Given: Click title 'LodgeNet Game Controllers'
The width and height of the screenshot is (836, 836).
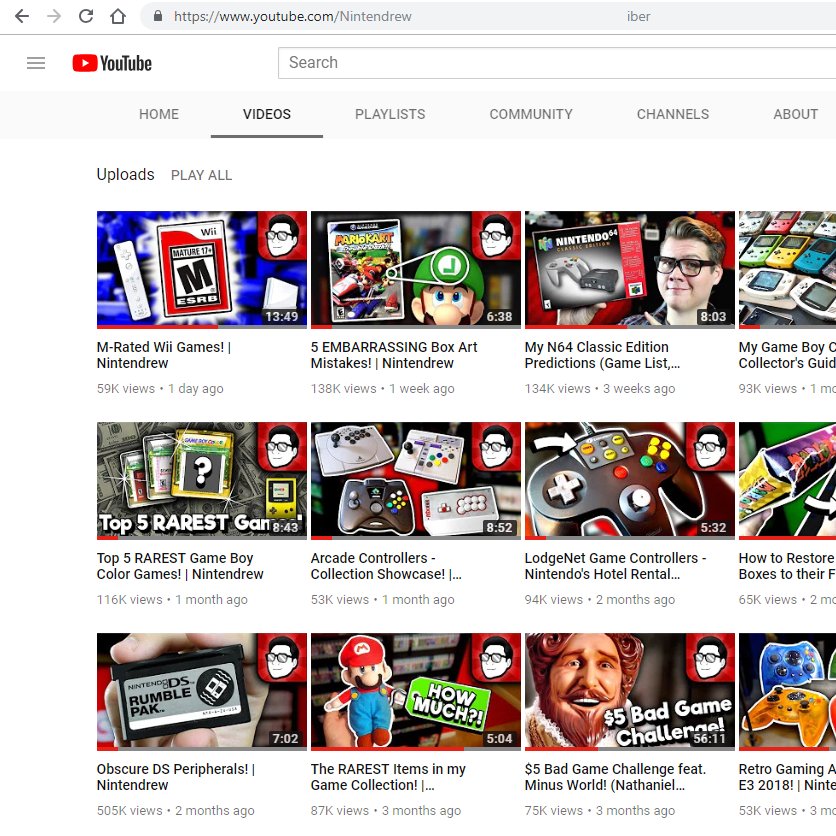Looking at the screenshot, I should pos(615,566).
